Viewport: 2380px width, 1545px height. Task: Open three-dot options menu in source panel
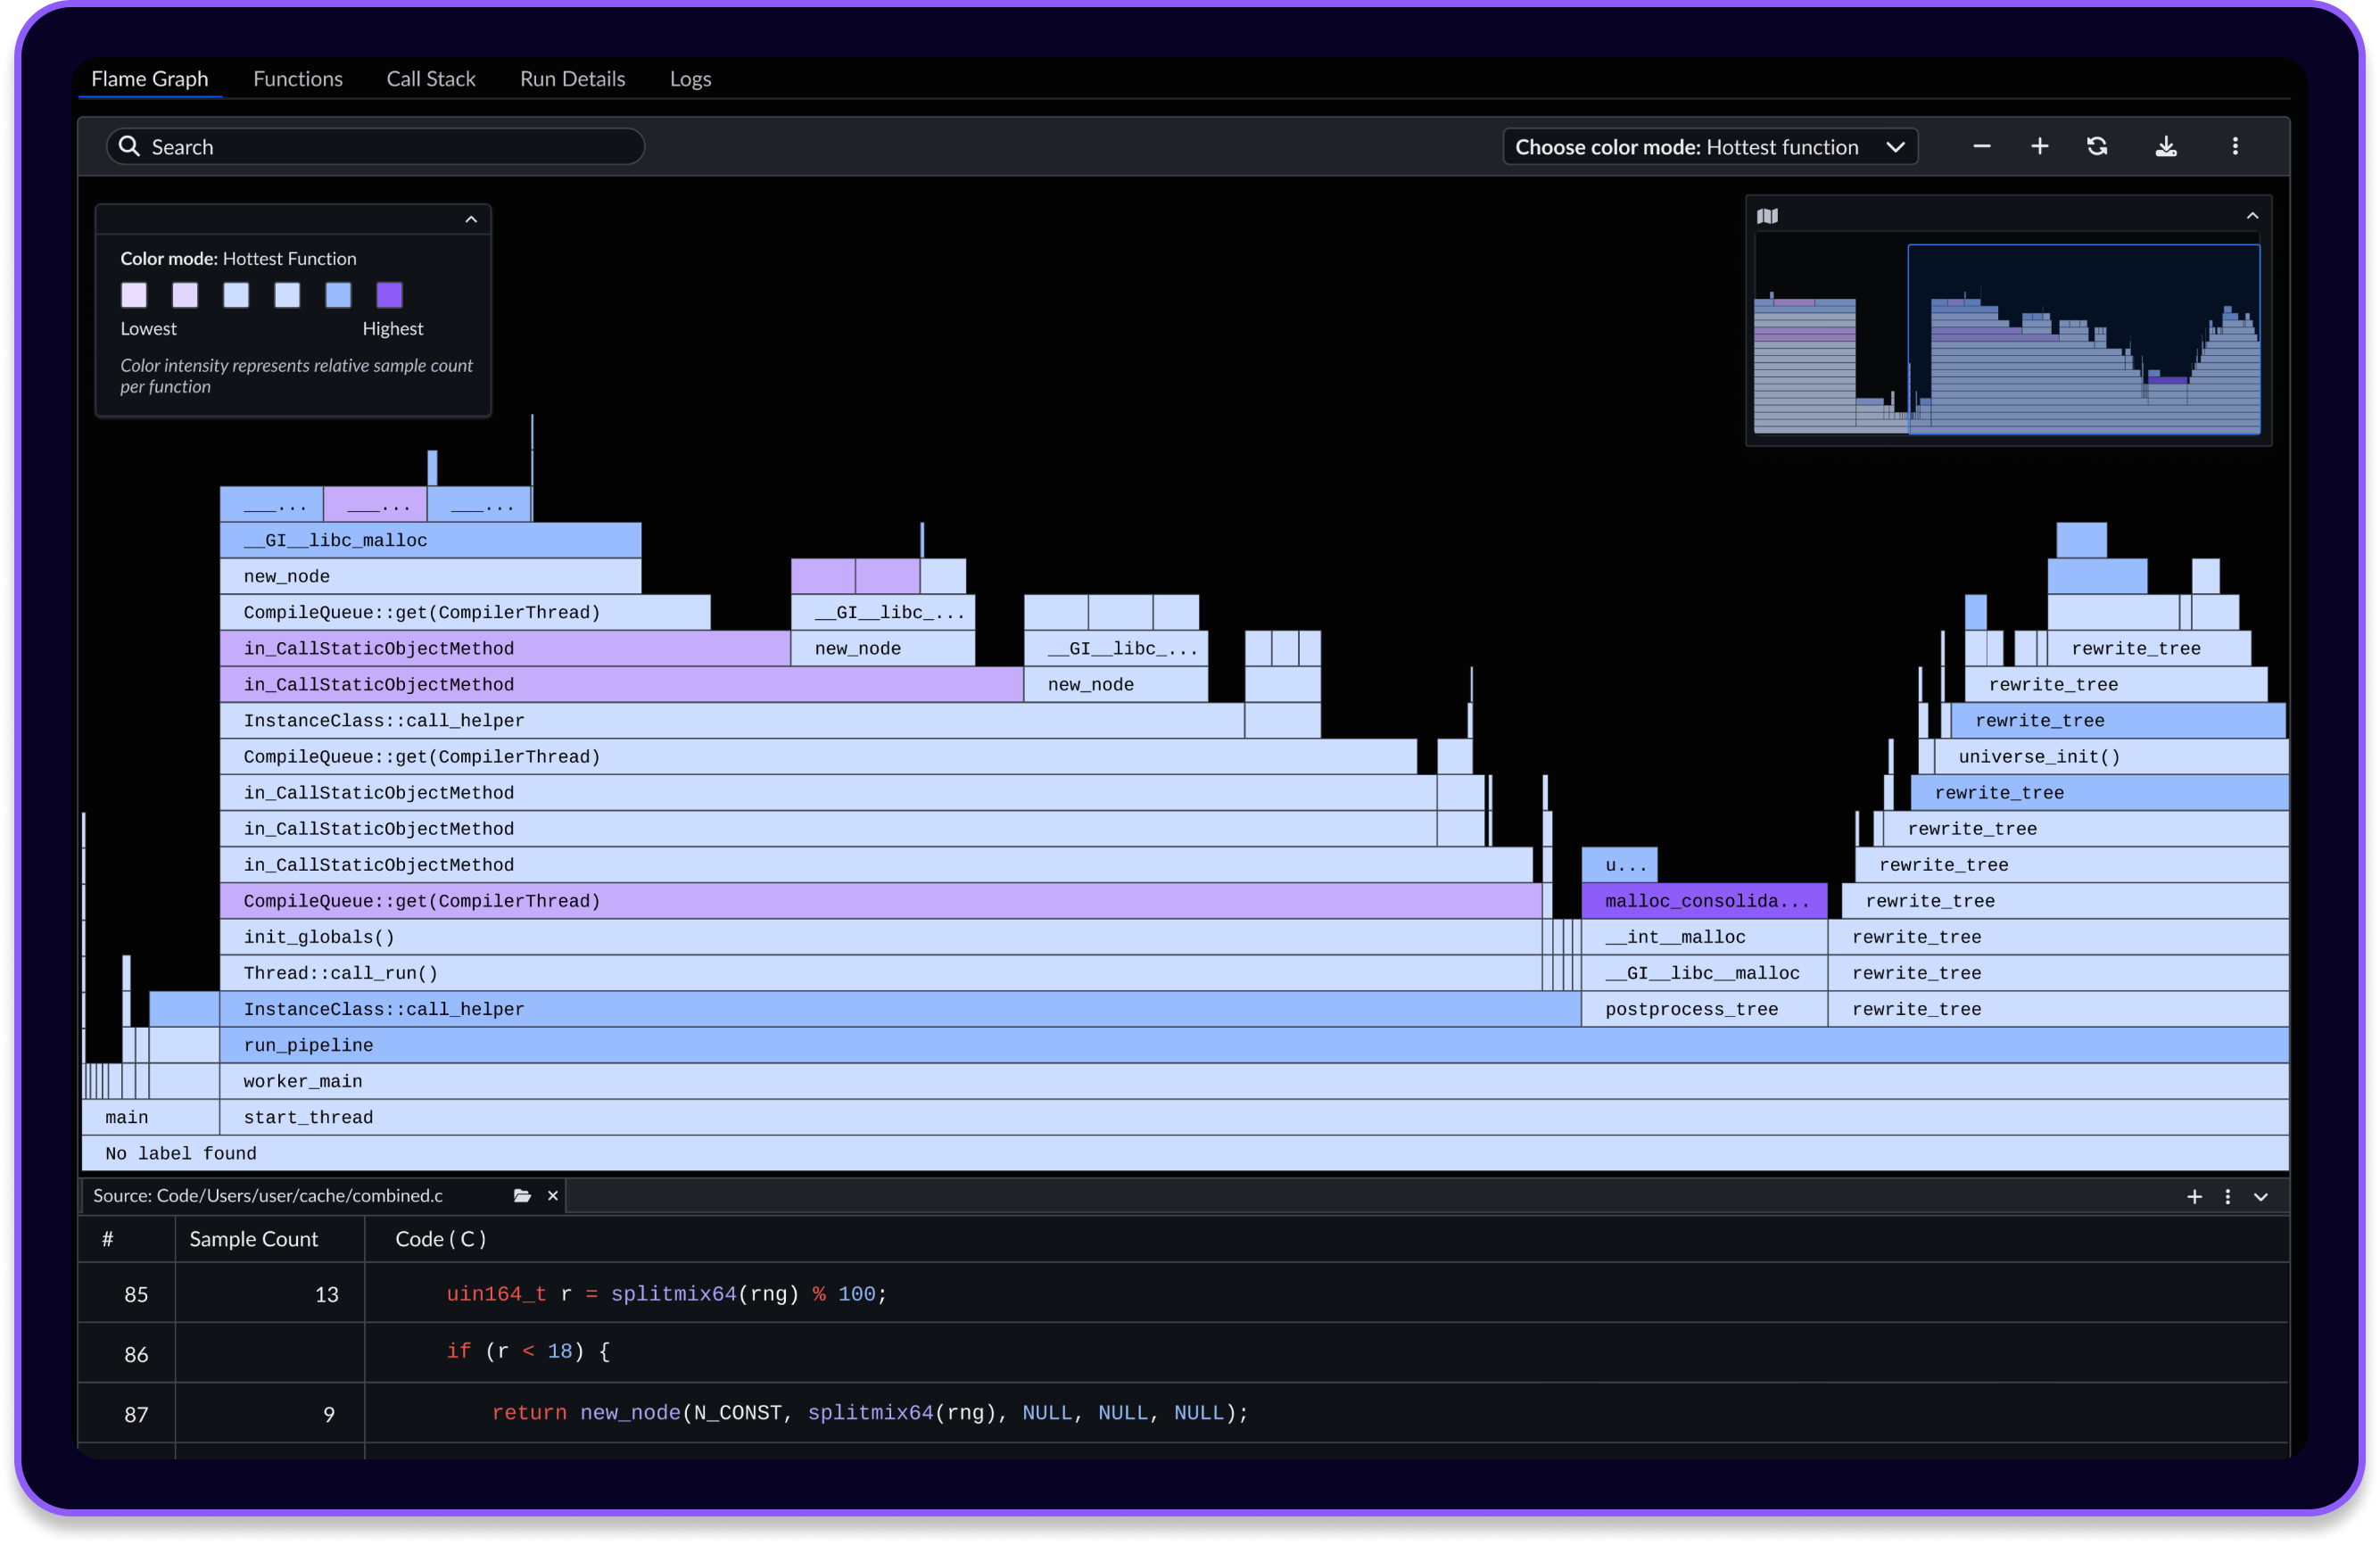click(2227, 1196)
